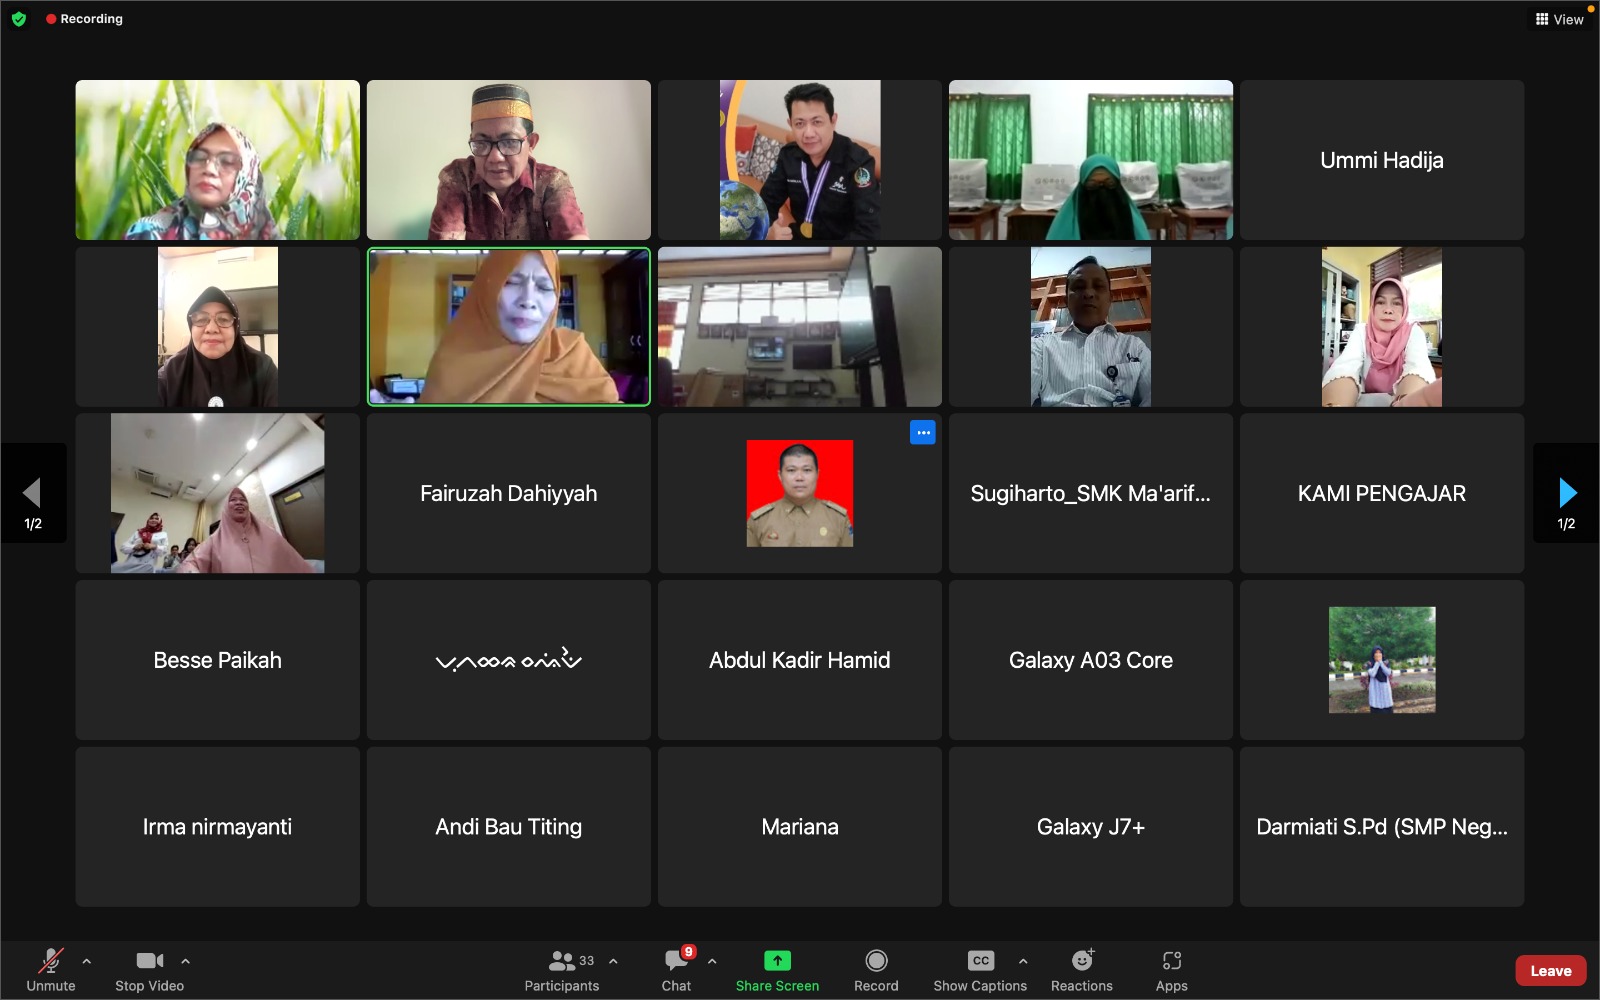This screenshot has width=1600, height=1000.
Task: Expand the caret next to Participants
Action: pyautogui.click(x=613, y=961)
